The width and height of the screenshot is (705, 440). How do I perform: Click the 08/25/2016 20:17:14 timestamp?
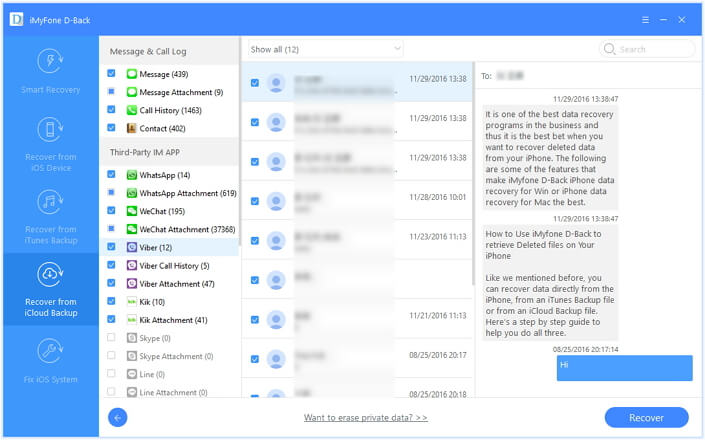(585, 349)
